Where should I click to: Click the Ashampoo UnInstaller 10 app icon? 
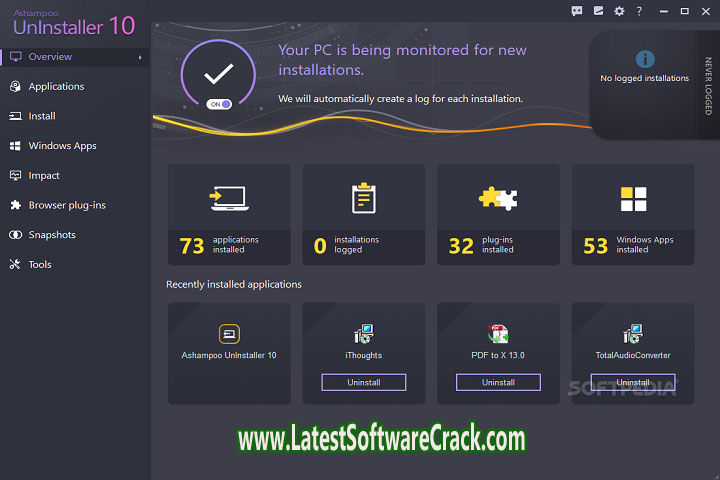[229, 334]
